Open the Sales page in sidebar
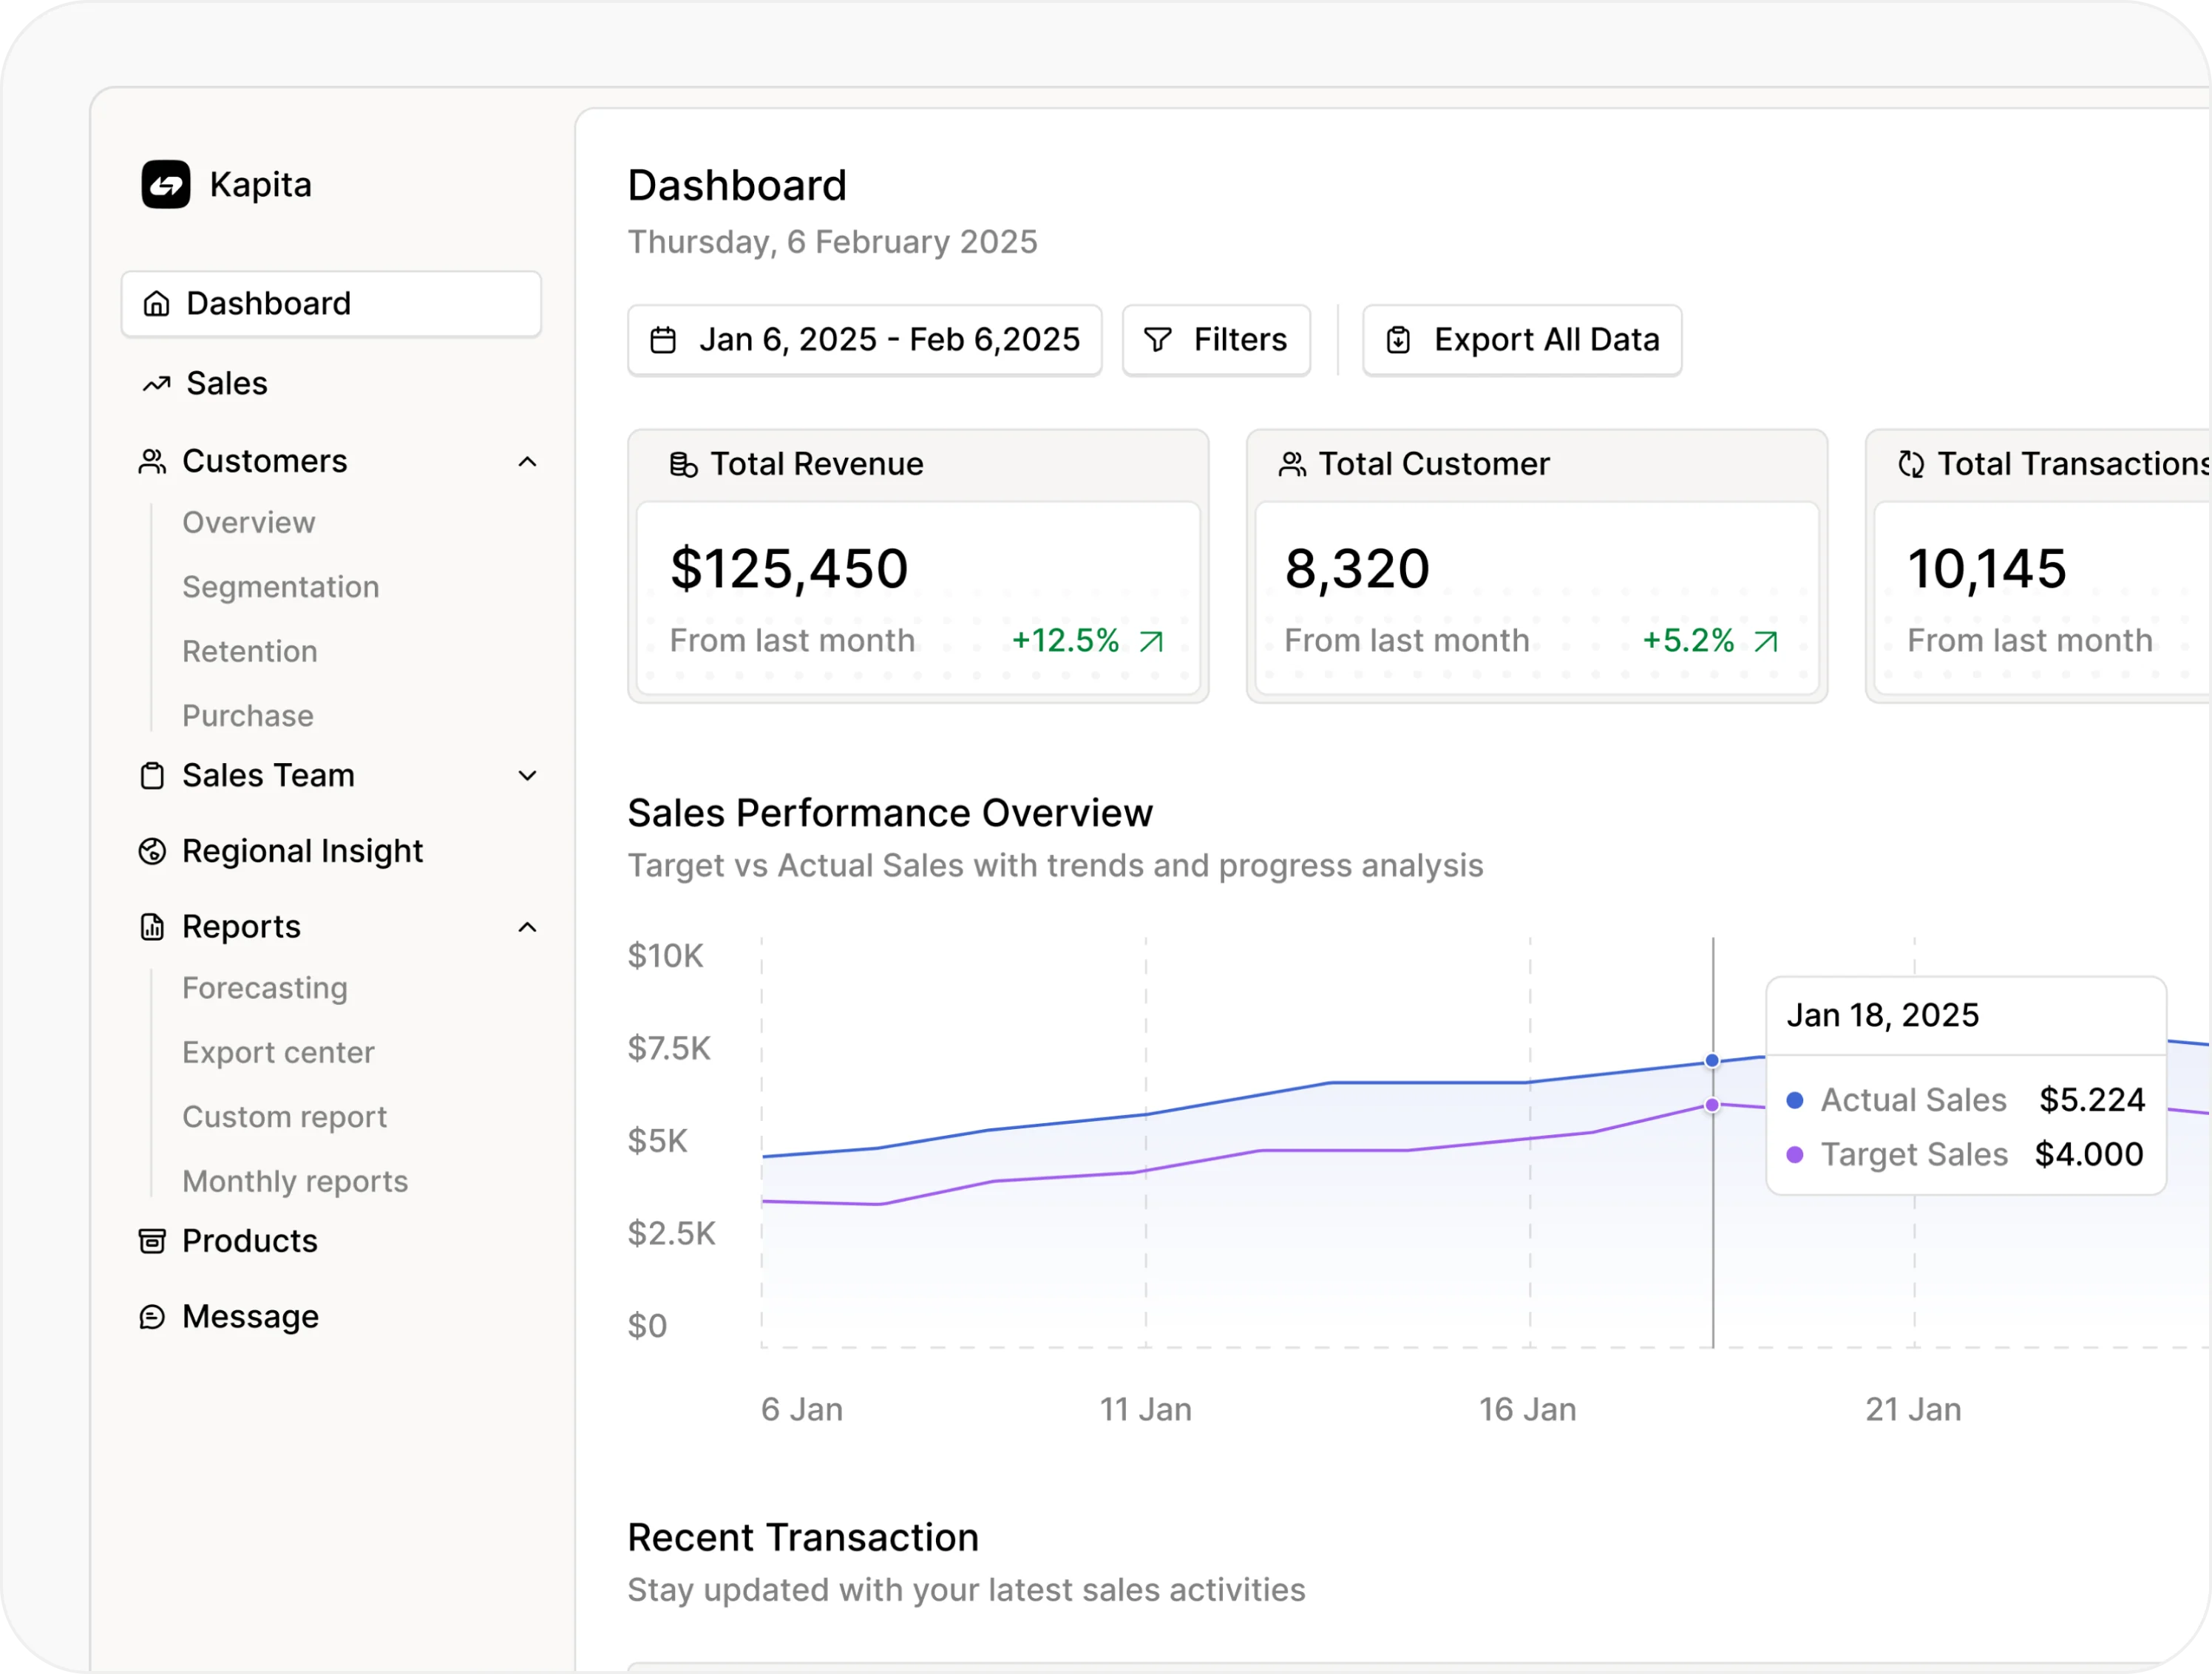This screenshot has width=2212, height=1674. pyautogui.click(x=227, y=384)
